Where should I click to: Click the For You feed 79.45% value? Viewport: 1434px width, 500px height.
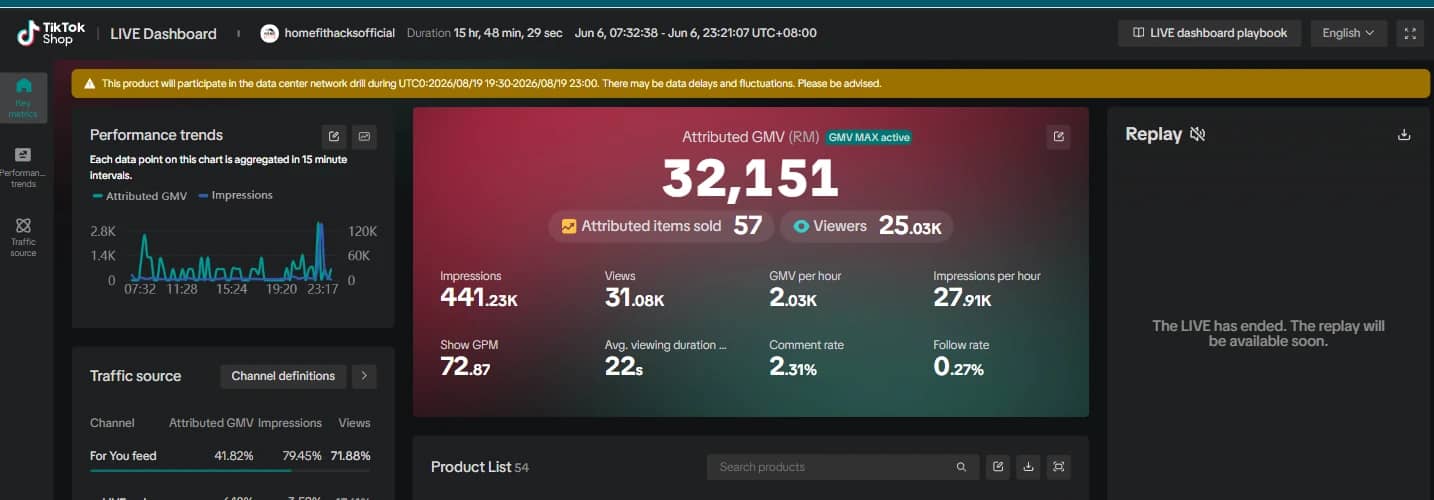pos(302,456)
